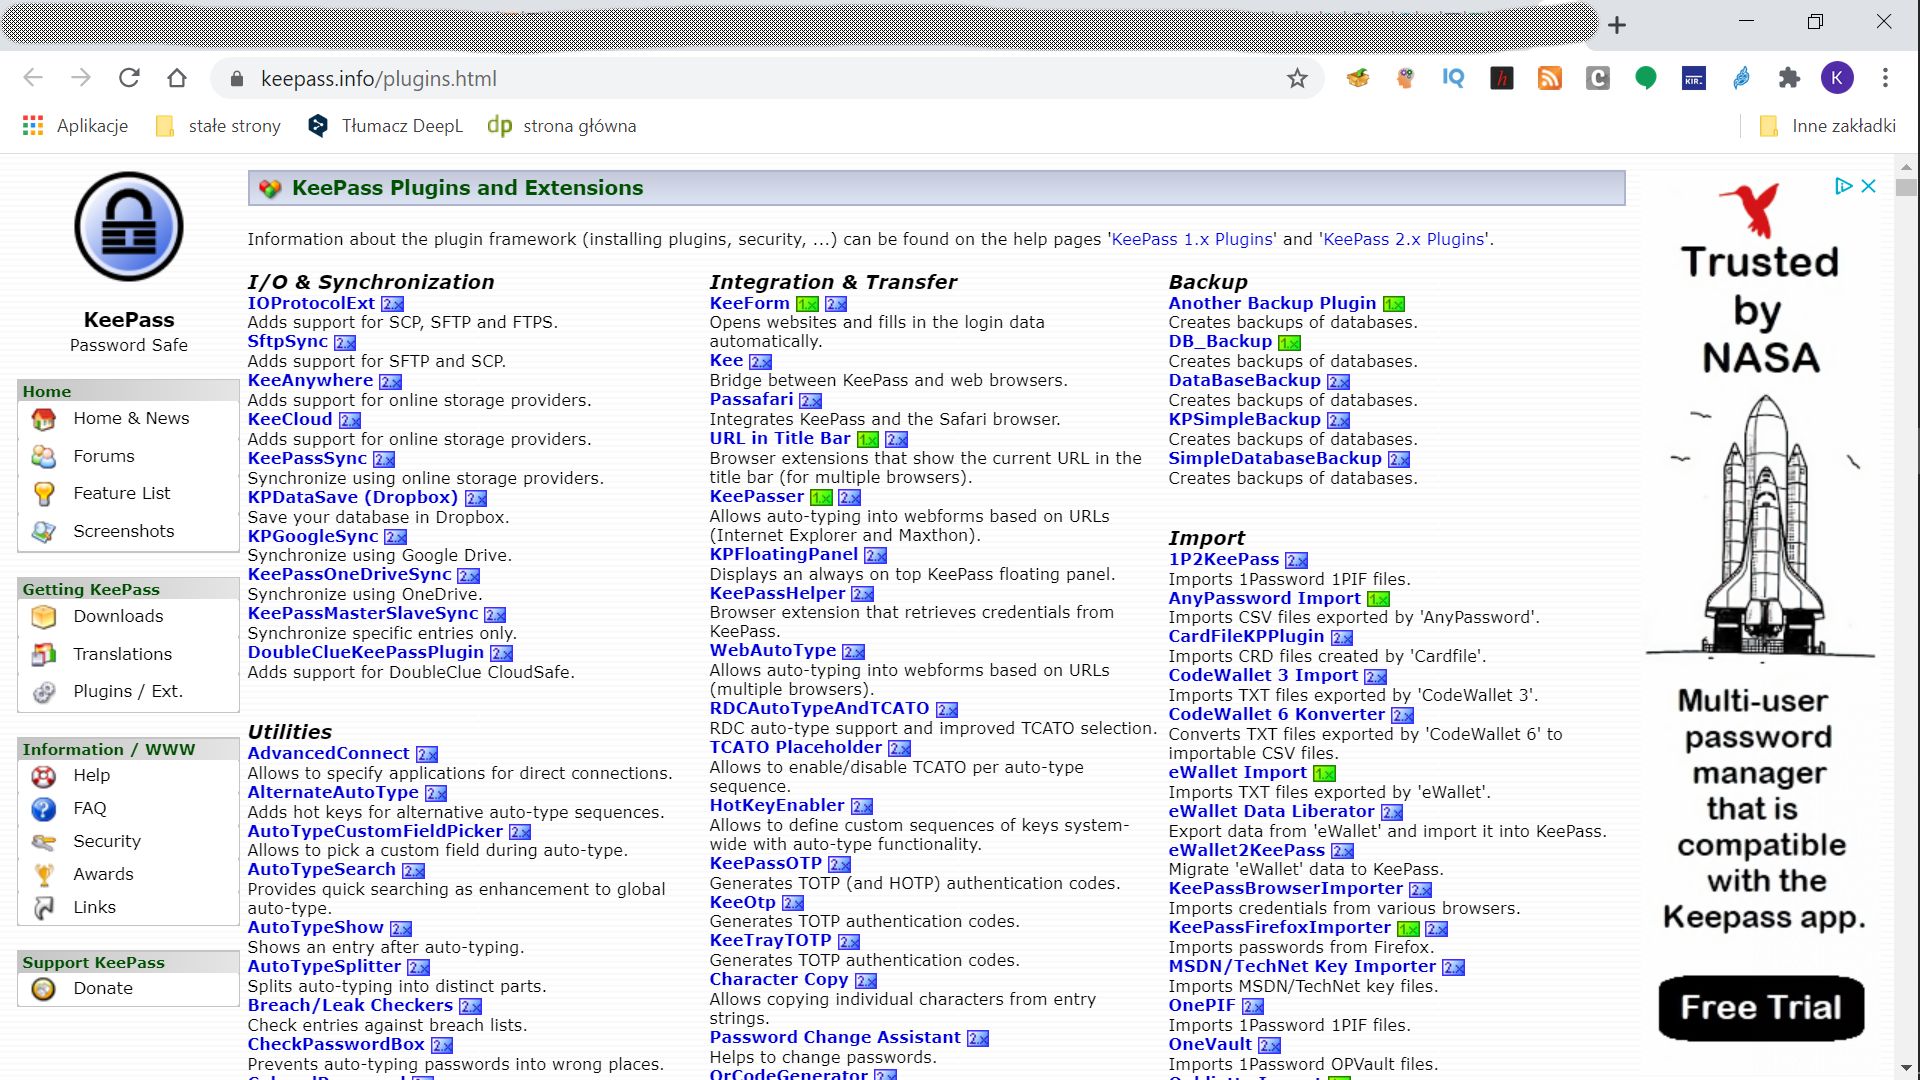Open the KeeAnywhere plugin link

point(310,380)
